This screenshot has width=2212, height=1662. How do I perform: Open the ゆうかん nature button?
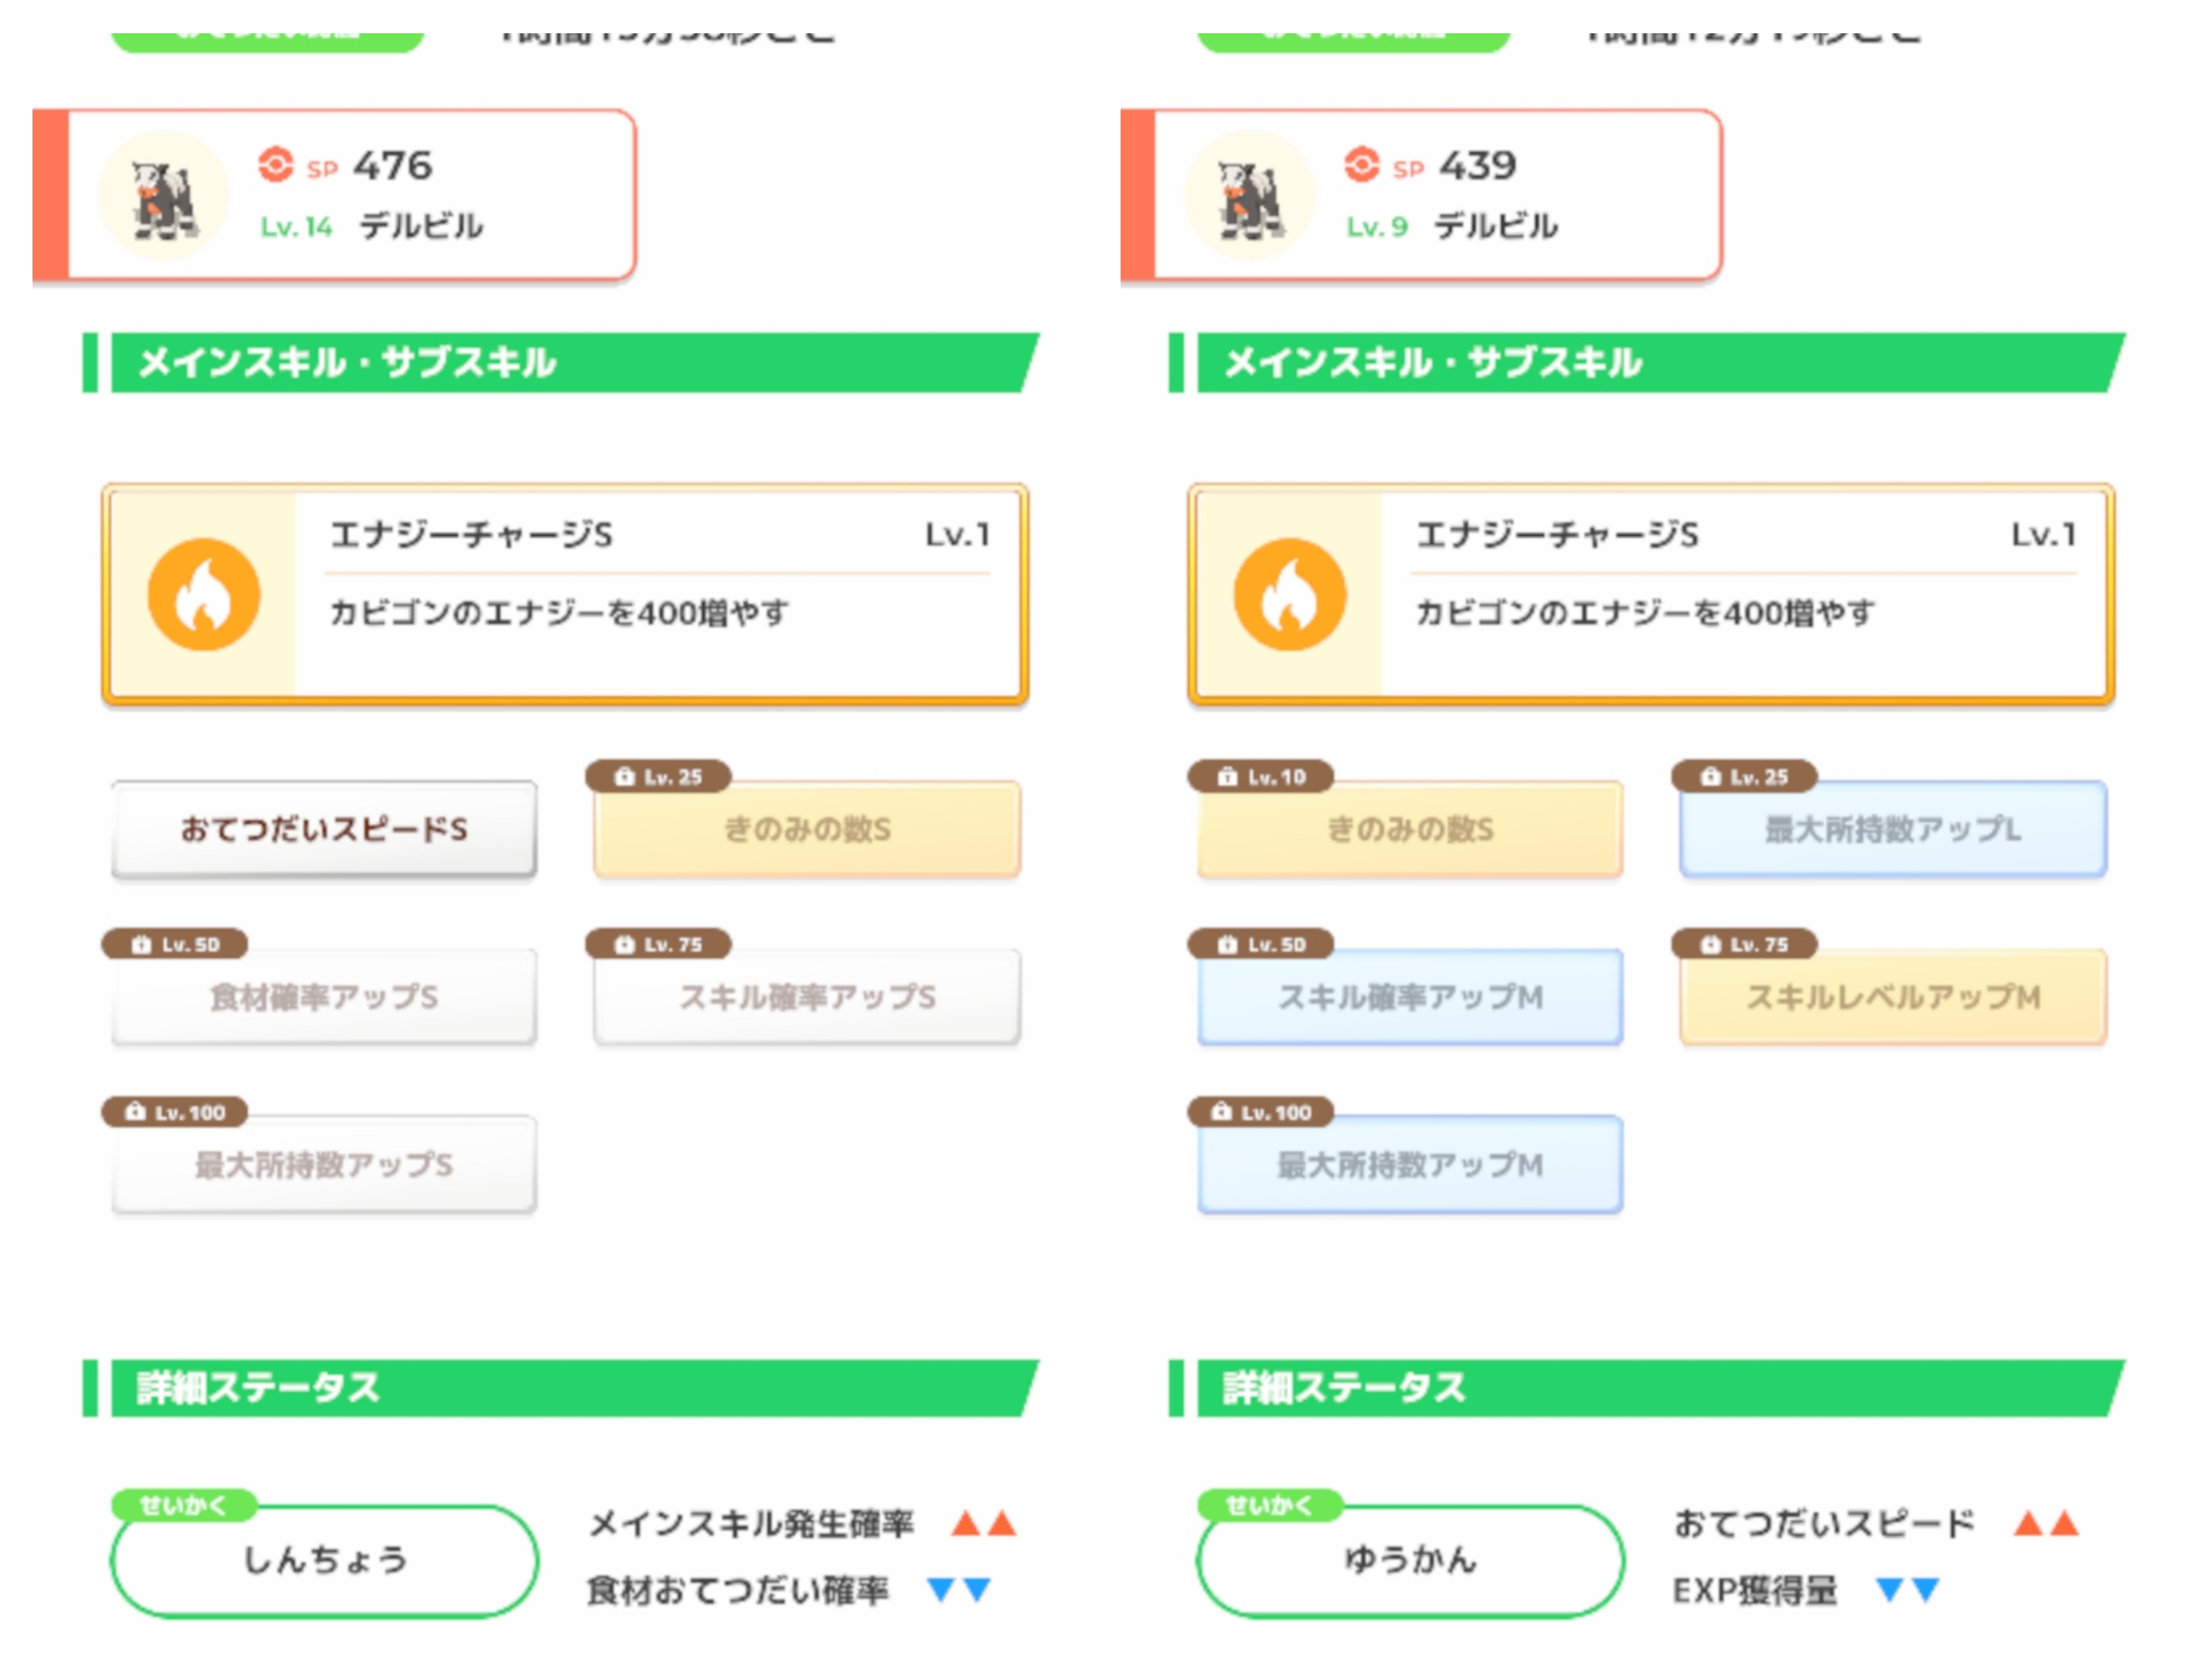coord(1410,1560)
